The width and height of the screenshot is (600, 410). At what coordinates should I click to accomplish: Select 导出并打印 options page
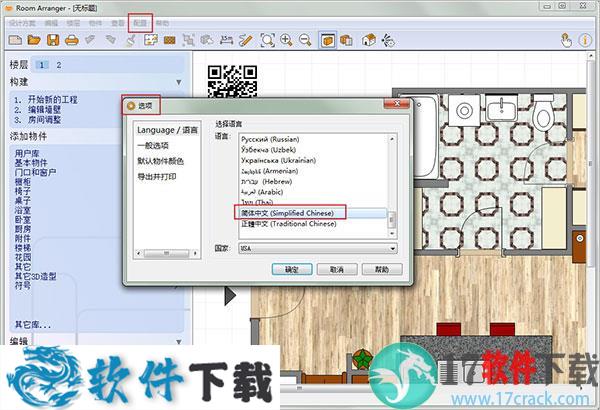(x=157, y=176)
